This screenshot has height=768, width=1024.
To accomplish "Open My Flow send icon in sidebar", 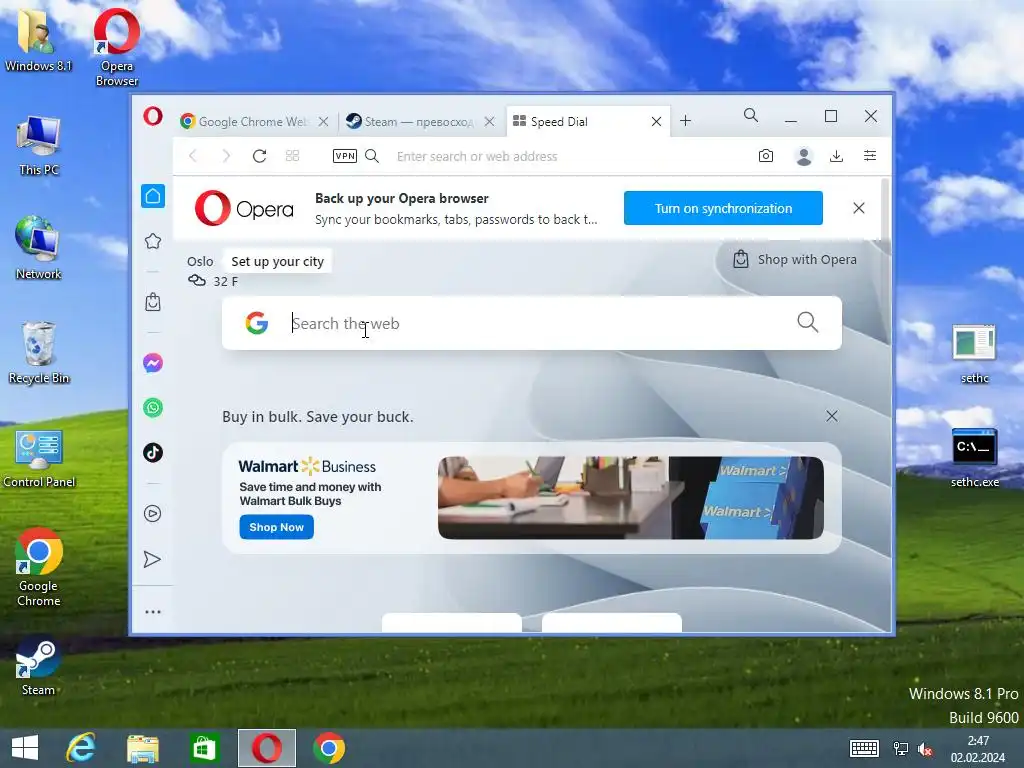I will pos(152,559).
